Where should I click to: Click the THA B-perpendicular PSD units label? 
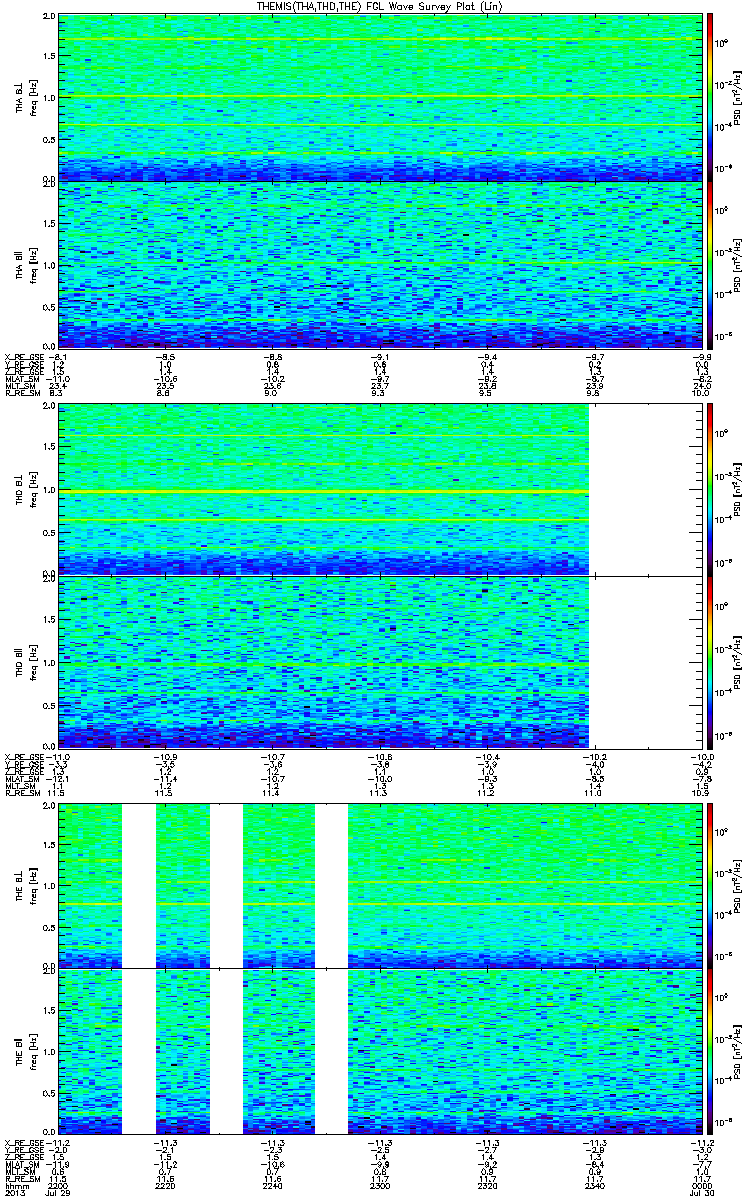(738, 97)
